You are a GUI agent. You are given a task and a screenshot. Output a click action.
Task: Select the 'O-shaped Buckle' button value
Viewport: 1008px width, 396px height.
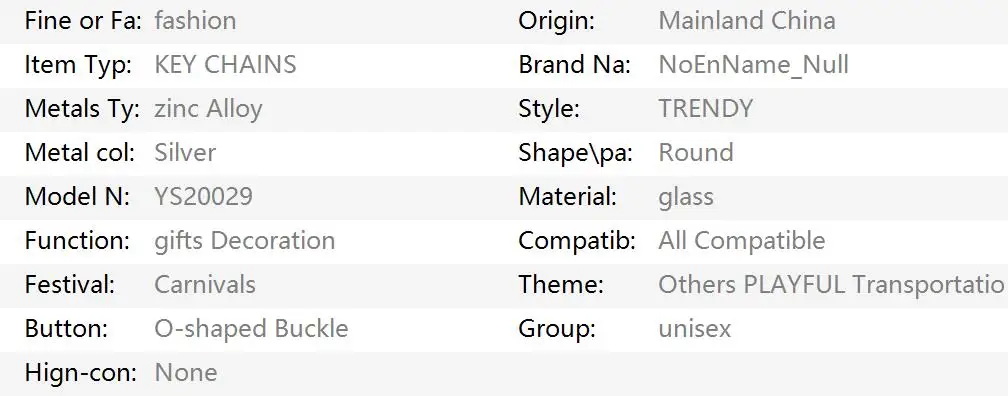tap(251, 328)
